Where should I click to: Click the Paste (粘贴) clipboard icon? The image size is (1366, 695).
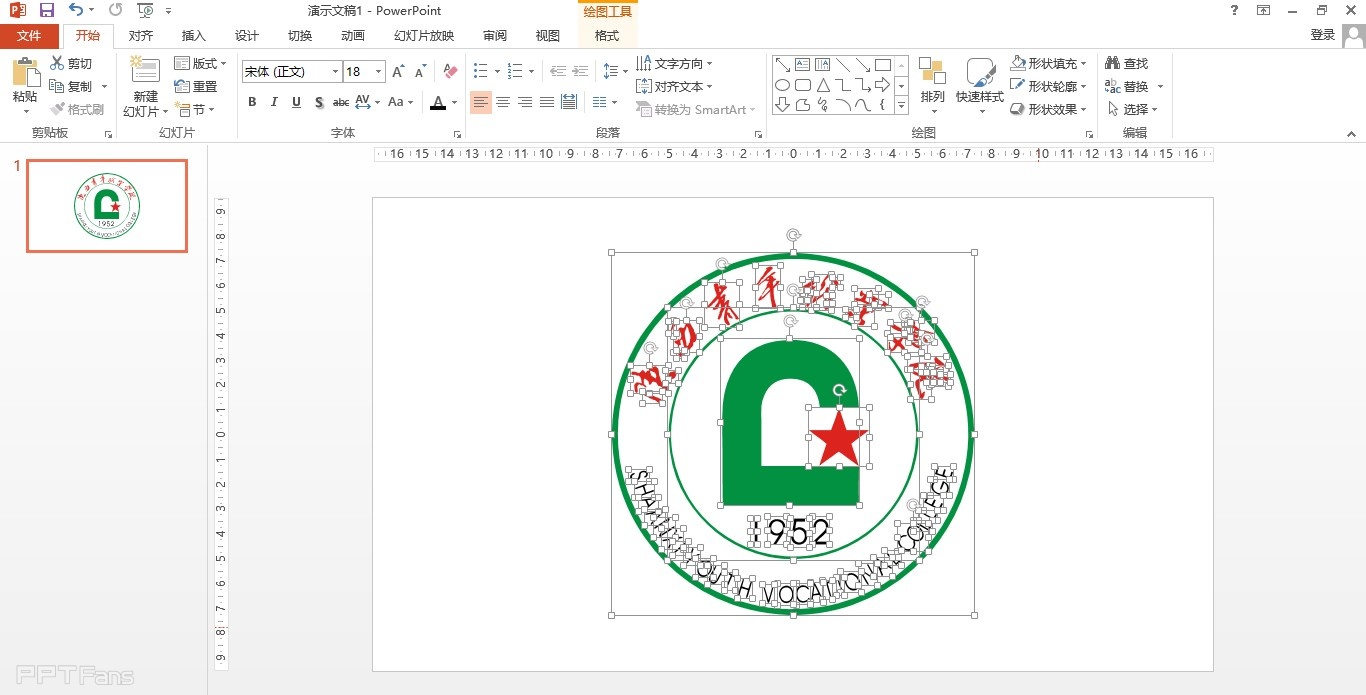click(x=25, y=74)
